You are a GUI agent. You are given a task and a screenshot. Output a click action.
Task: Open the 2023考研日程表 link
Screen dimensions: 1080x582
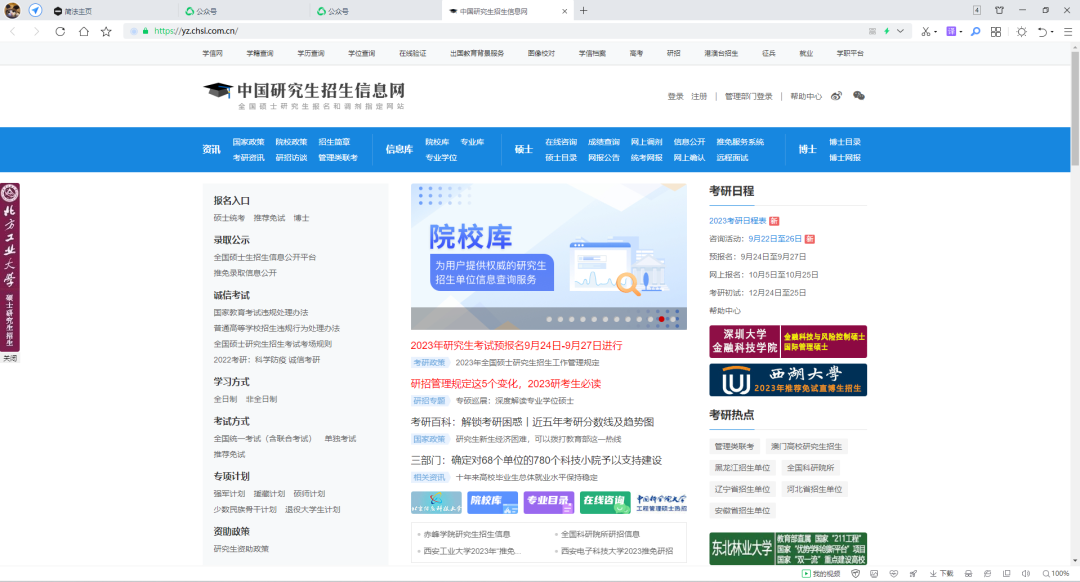pos(738,221)
